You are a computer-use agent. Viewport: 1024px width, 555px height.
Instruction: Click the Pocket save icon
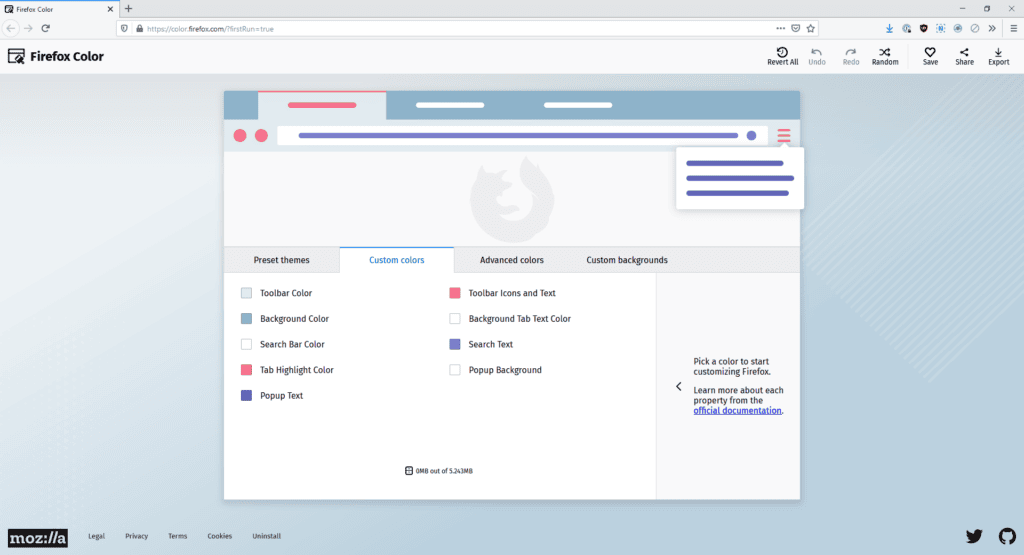(795, 28)
